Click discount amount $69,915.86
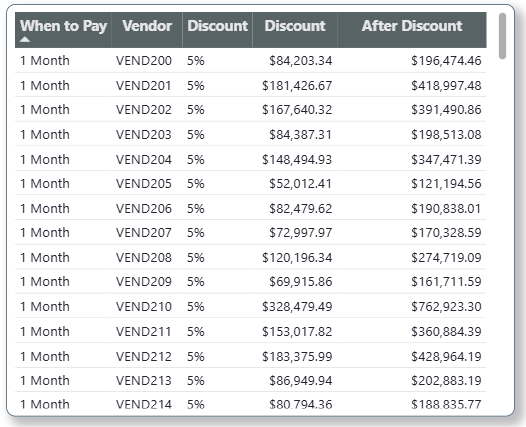526x427 pixels. [301, 281]
